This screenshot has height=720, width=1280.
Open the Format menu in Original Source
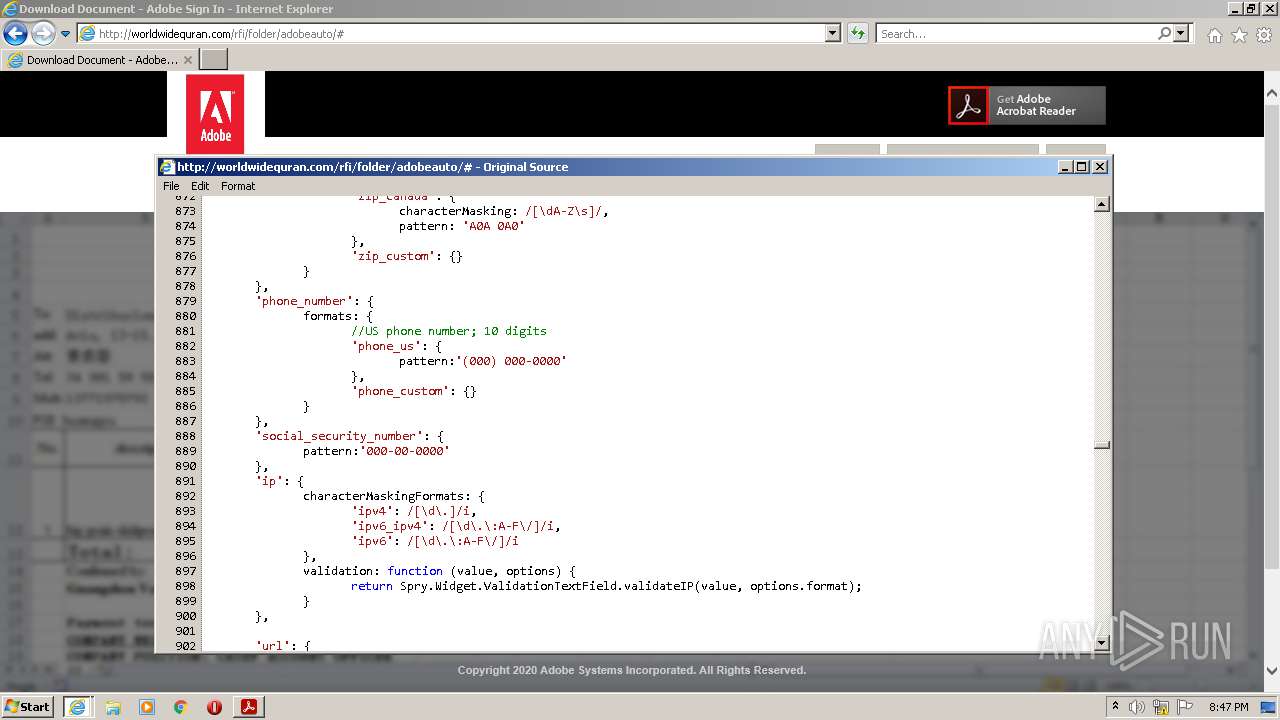coord(238,186)
